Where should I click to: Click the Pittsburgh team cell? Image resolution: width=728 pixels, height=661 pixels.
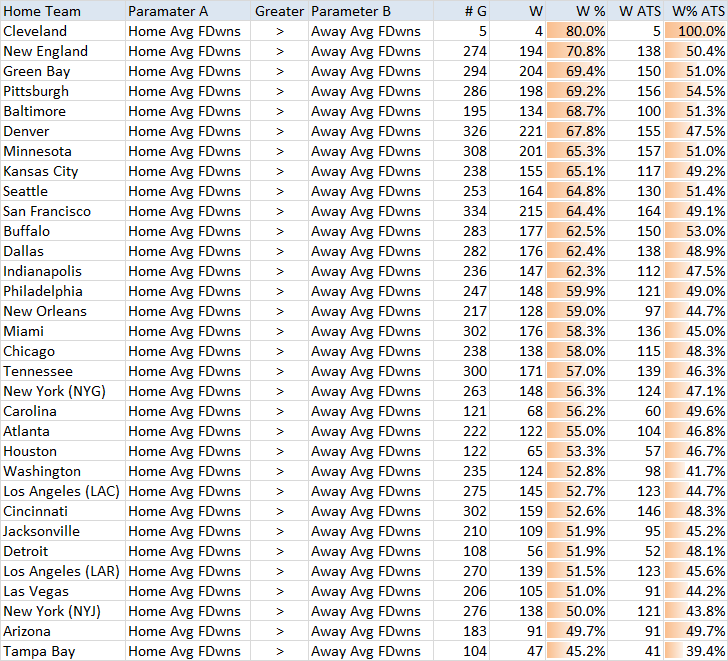point(63,91)
